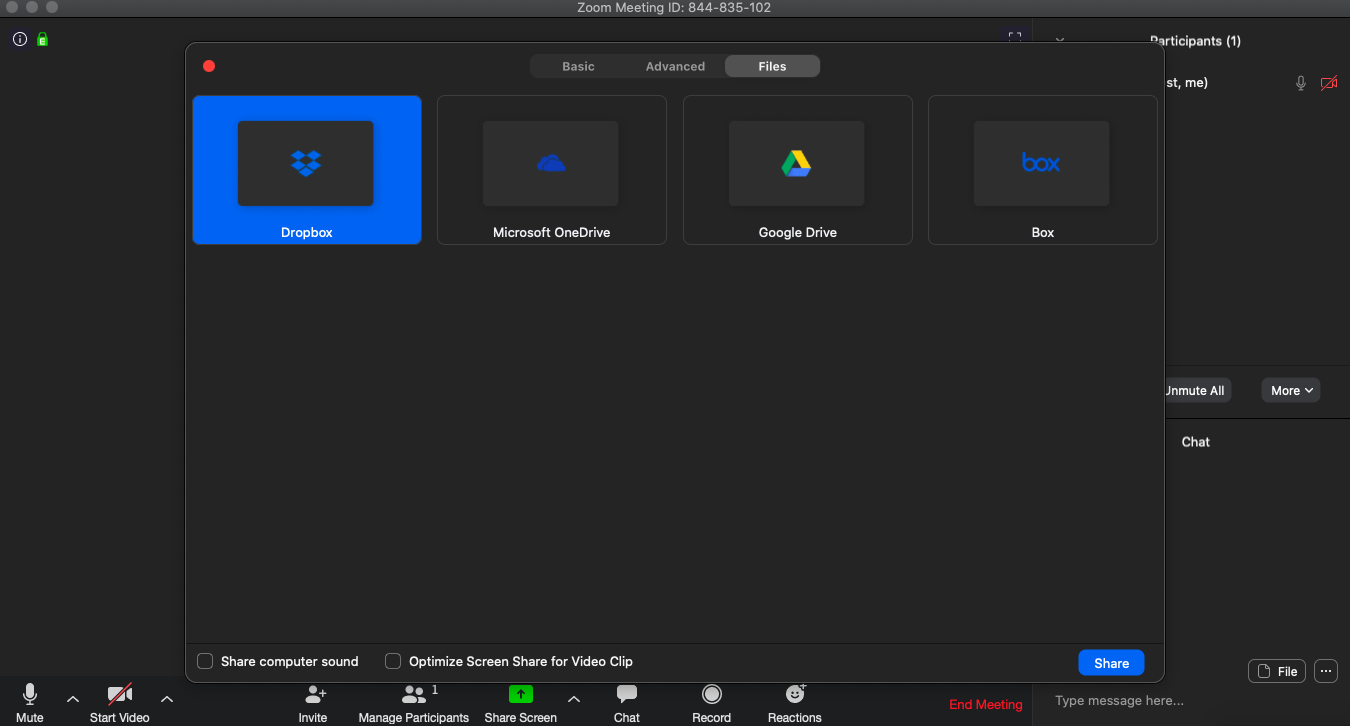Open meeting info icon

tap(20, 39)
